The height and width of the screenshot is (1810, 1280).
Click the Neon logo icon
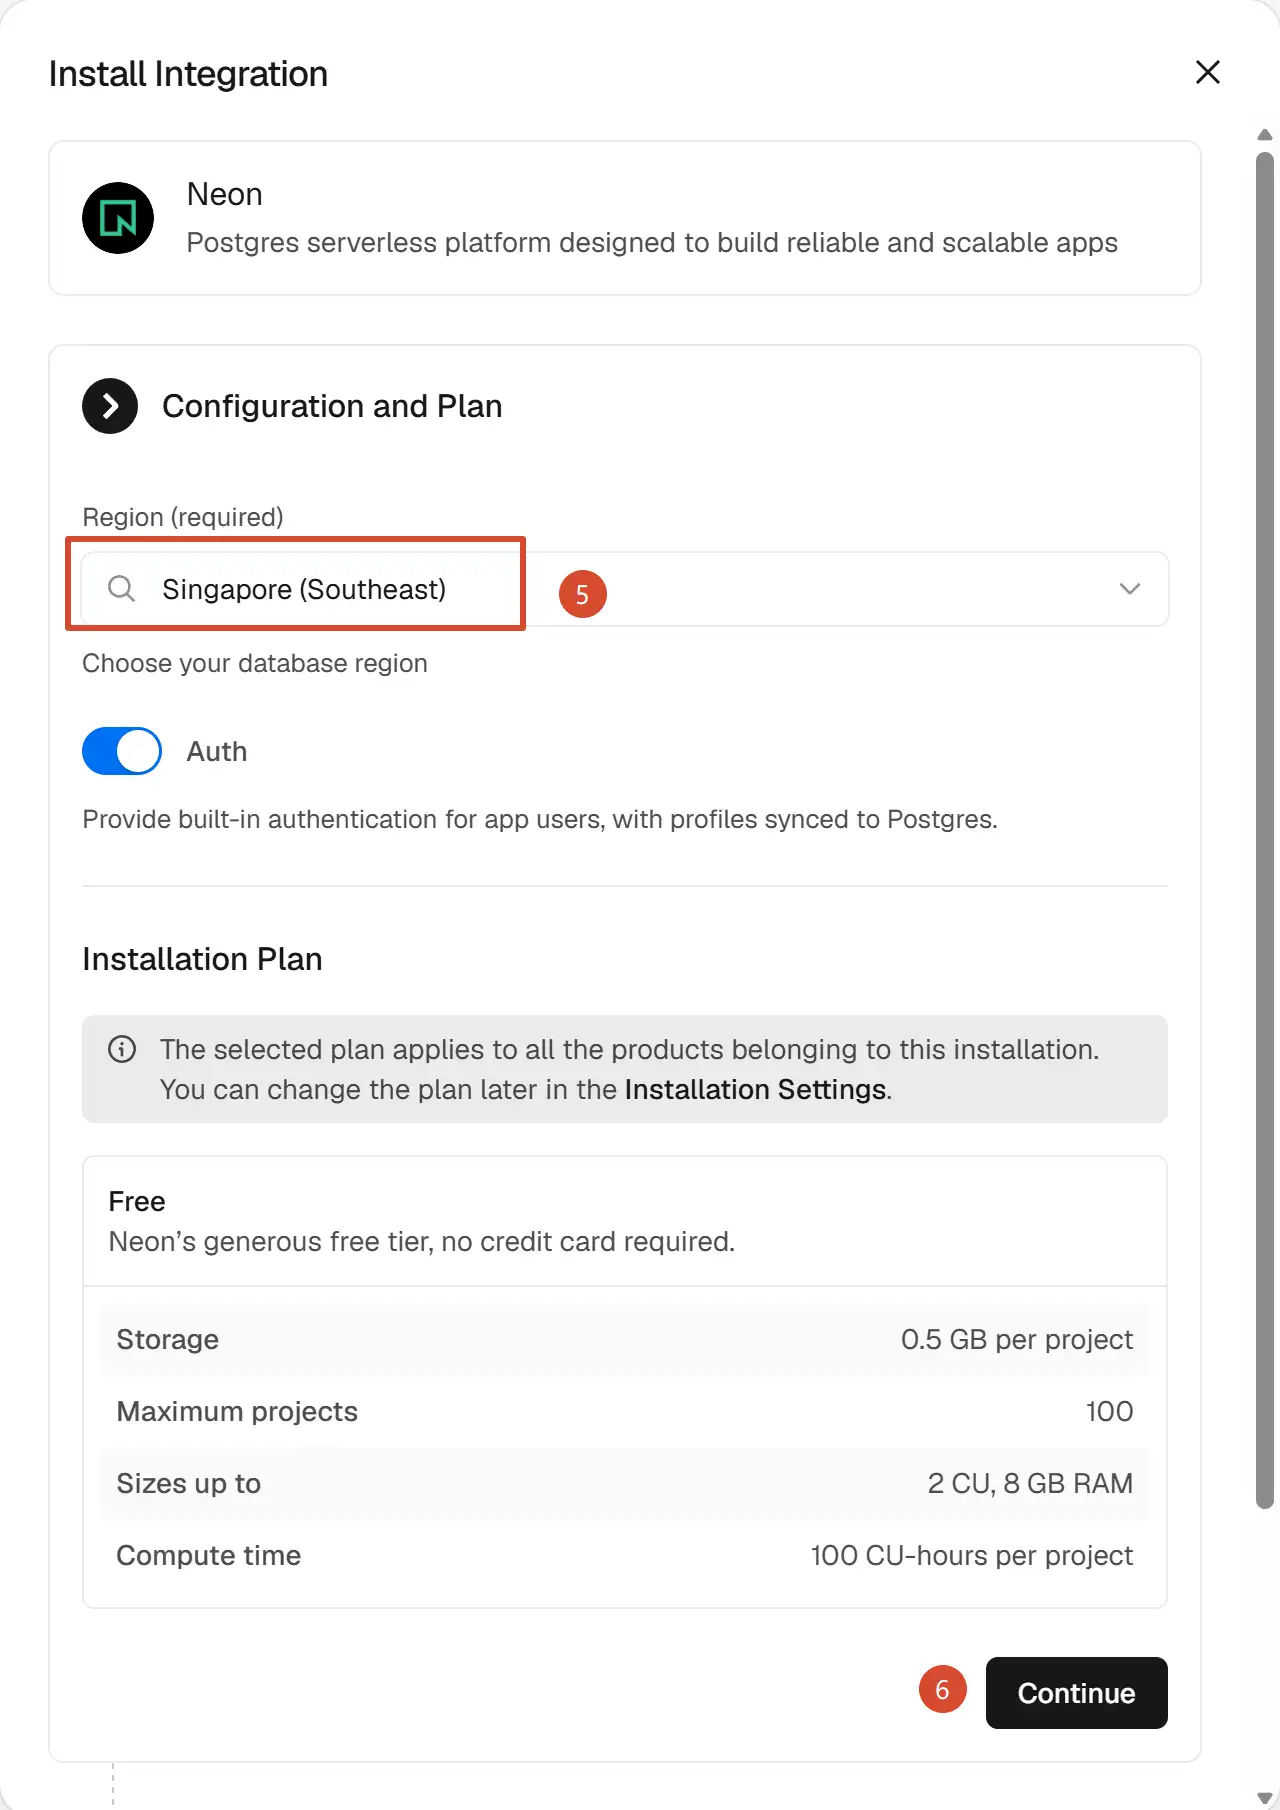tap(118, 218)
